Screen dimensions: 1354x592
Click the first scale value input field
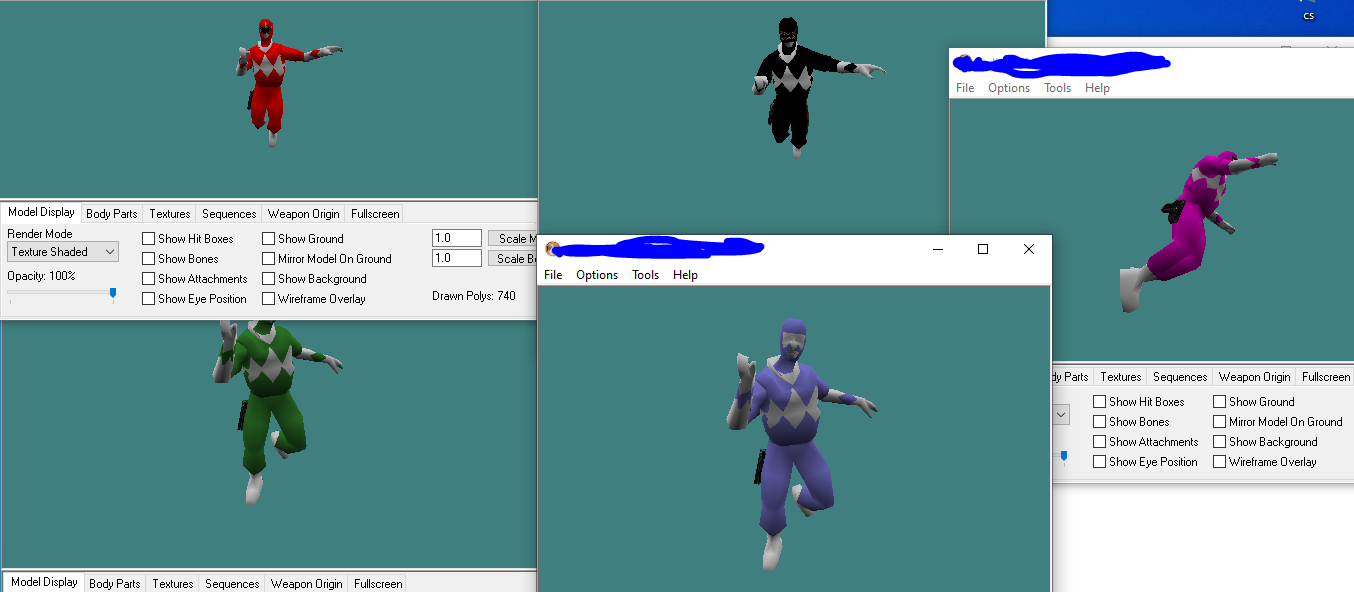coord(456,238)
